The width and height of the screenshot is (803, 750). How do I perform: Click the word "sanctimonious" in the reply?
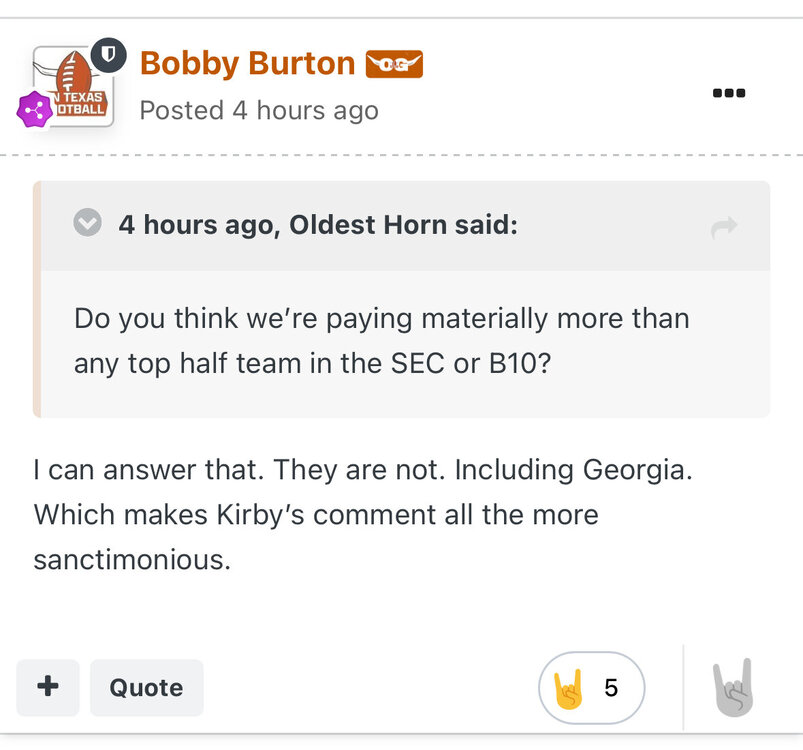pos(131,559)
